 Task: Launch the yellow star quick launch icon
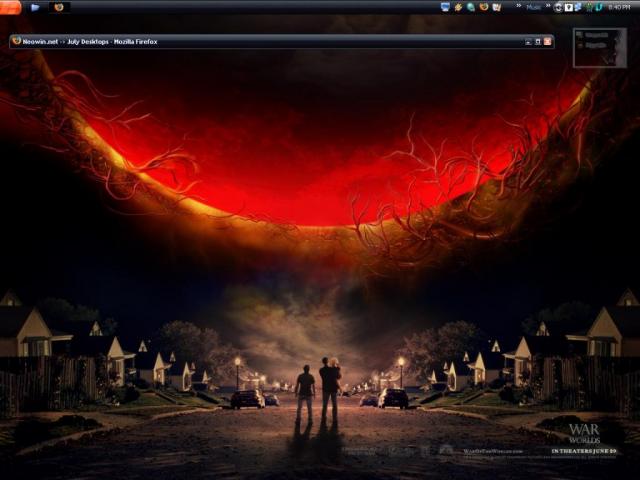pyautogui.click(x=458, y=7)
